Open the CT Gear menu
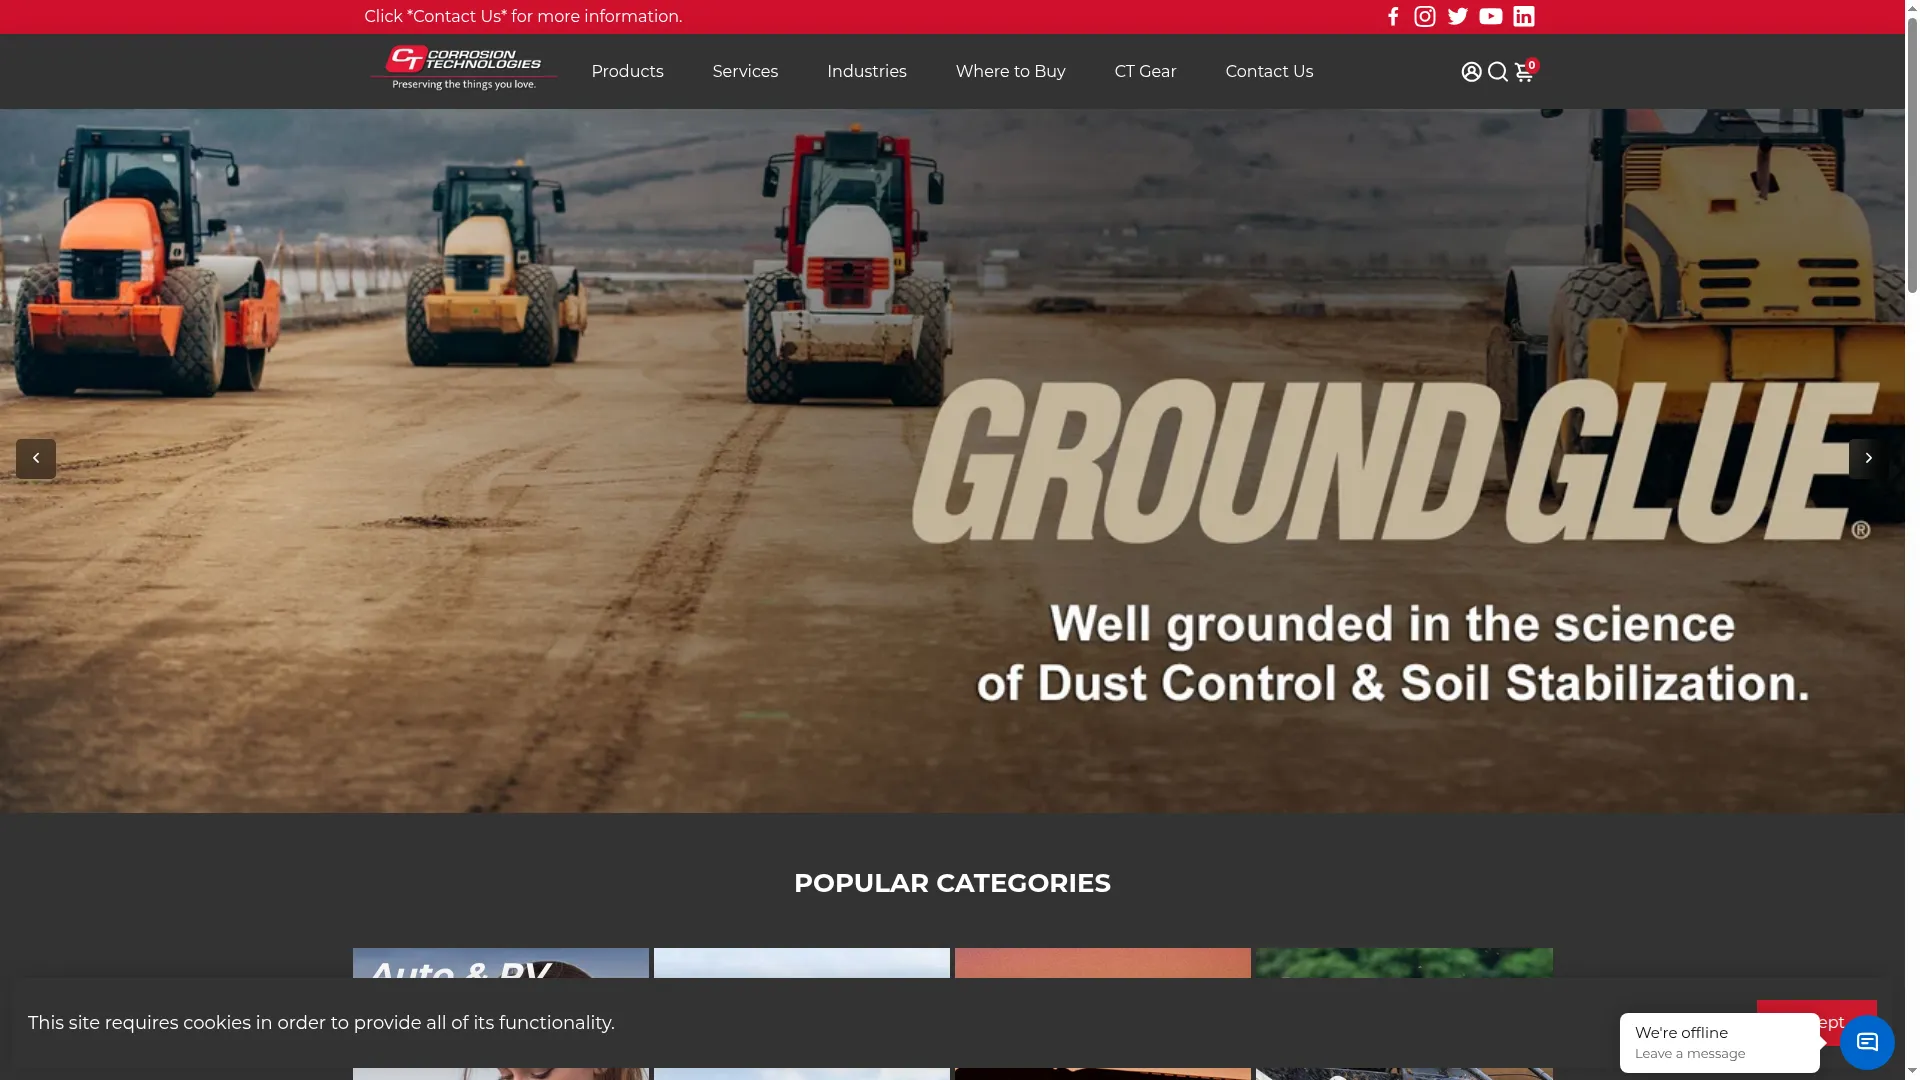Viewport: 1920px width, 1080px height. pos(1146,72)
